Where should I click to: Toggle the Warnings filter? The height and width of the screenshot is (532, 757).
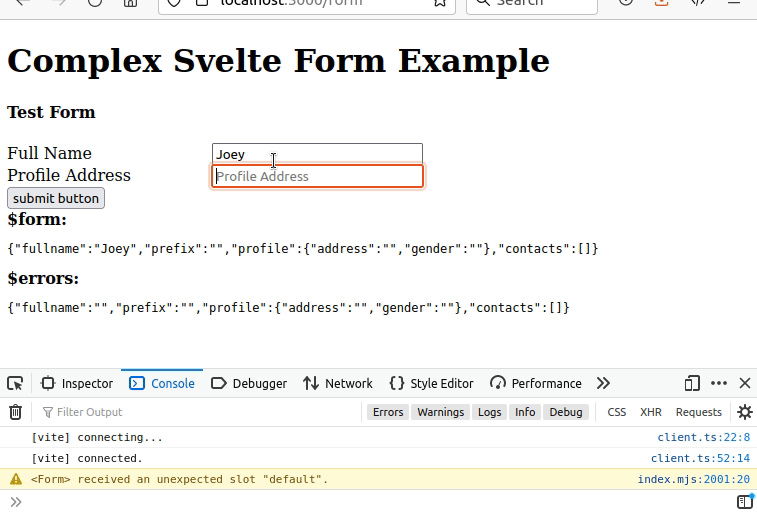coord(440,412)
